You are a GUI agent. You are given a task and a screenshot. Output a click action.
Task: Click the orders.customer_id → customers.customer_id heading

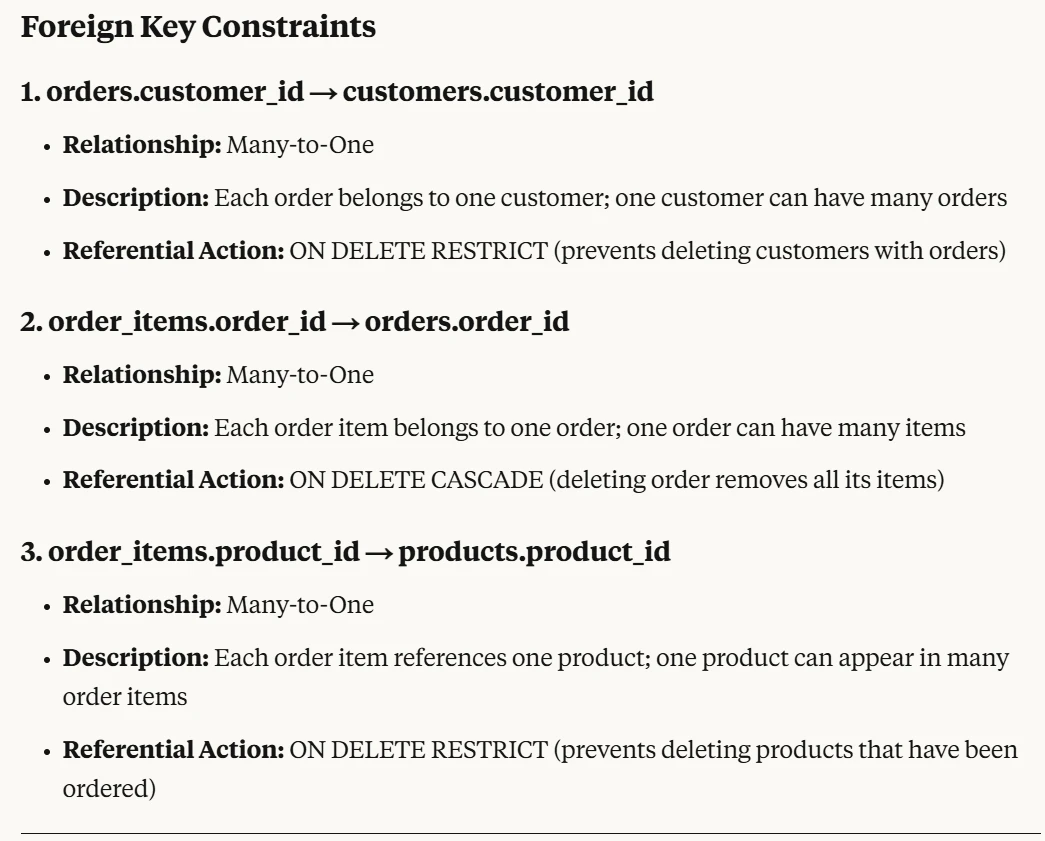click(337, 92)
